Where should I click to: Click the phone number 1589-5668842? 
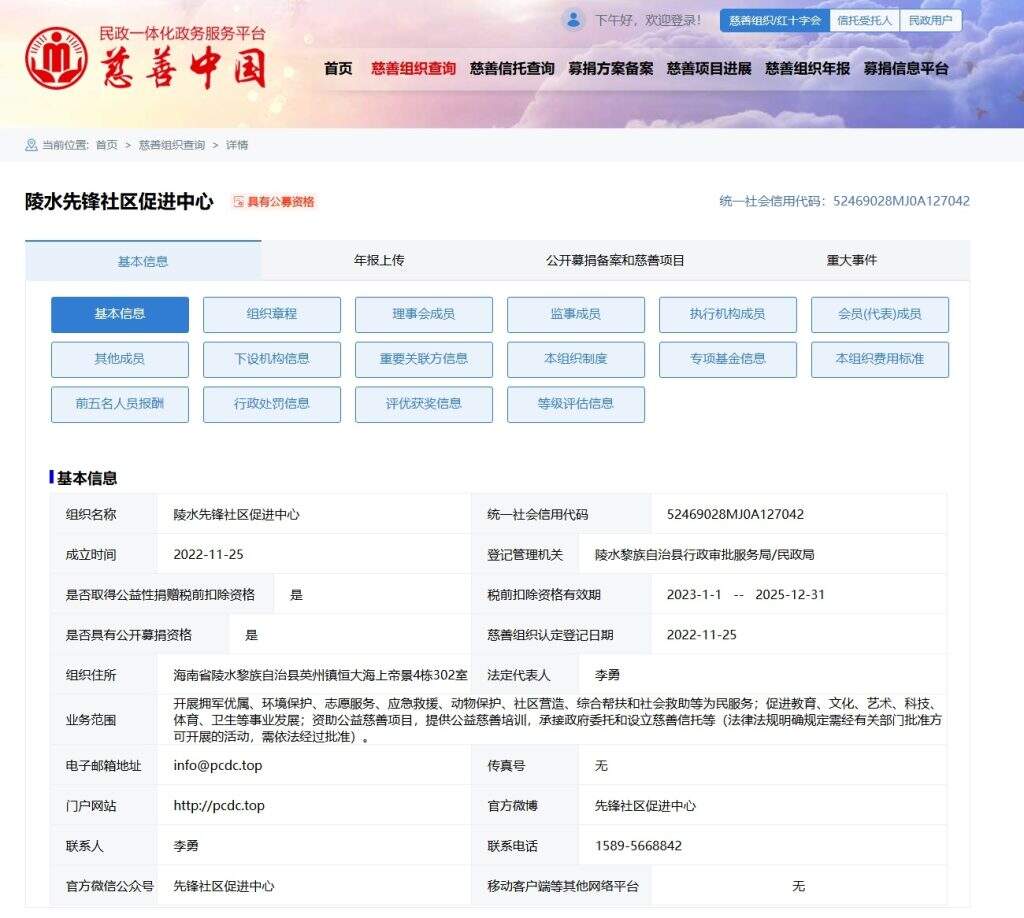(638, 846)
